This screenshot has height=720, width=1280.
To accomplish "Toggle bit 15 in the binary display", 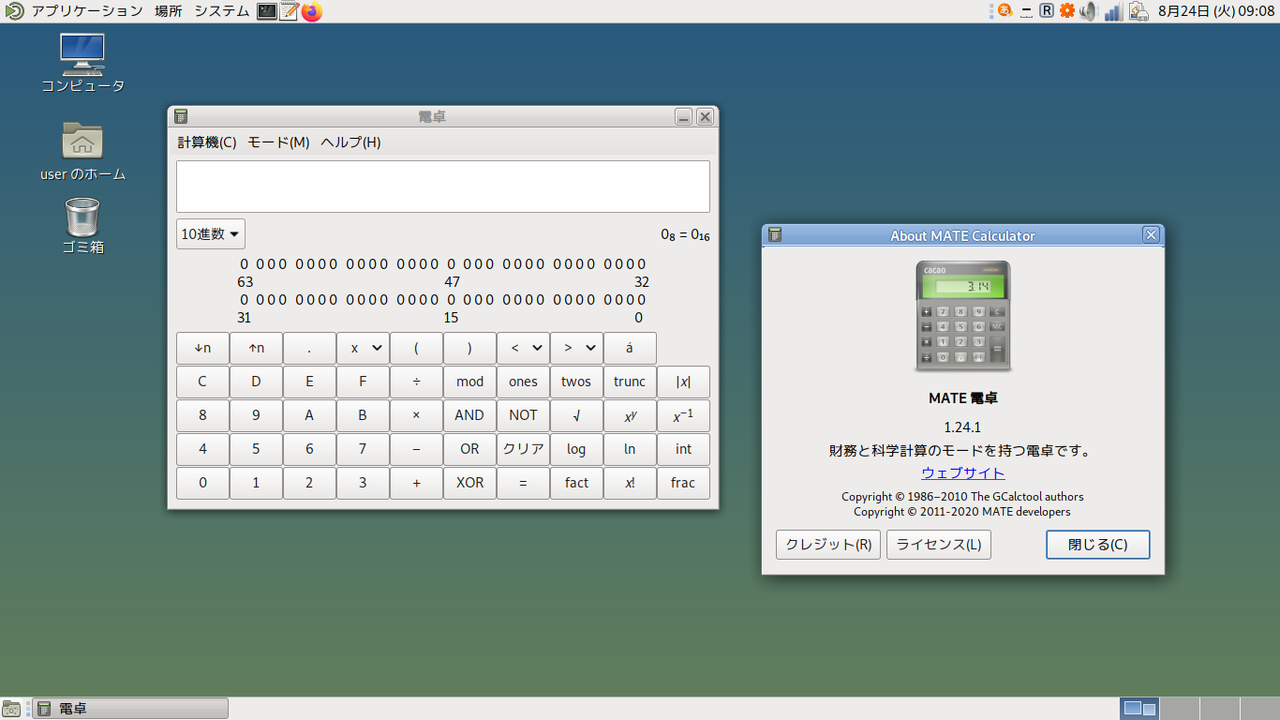I will (451, 299).
